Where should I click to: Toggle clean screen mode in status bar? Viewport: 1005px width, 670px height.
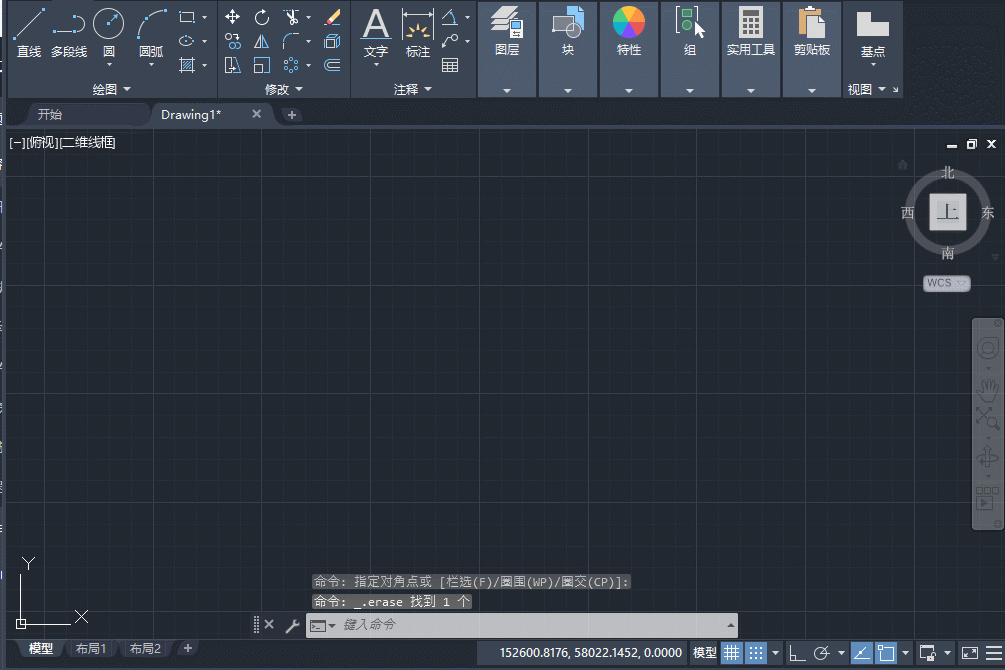coord(970,653)
